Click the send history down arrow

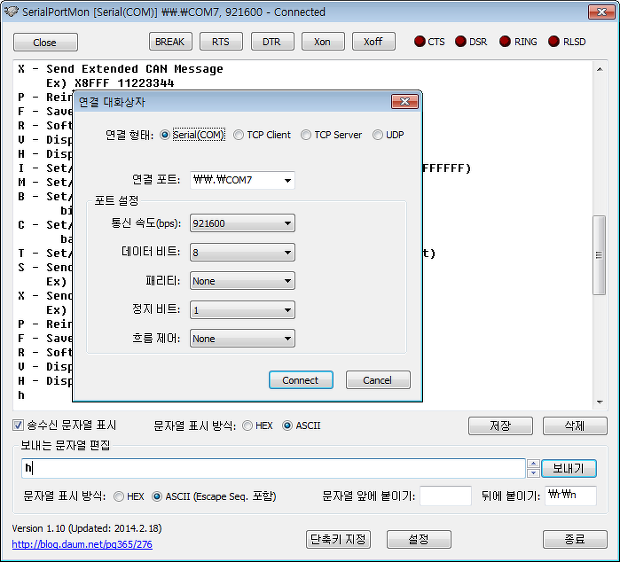point(533,473)
